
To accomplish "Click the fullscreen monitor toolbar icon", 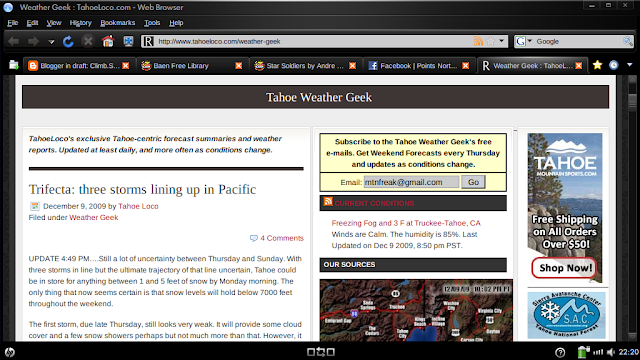I will click(x=128, y=41).
